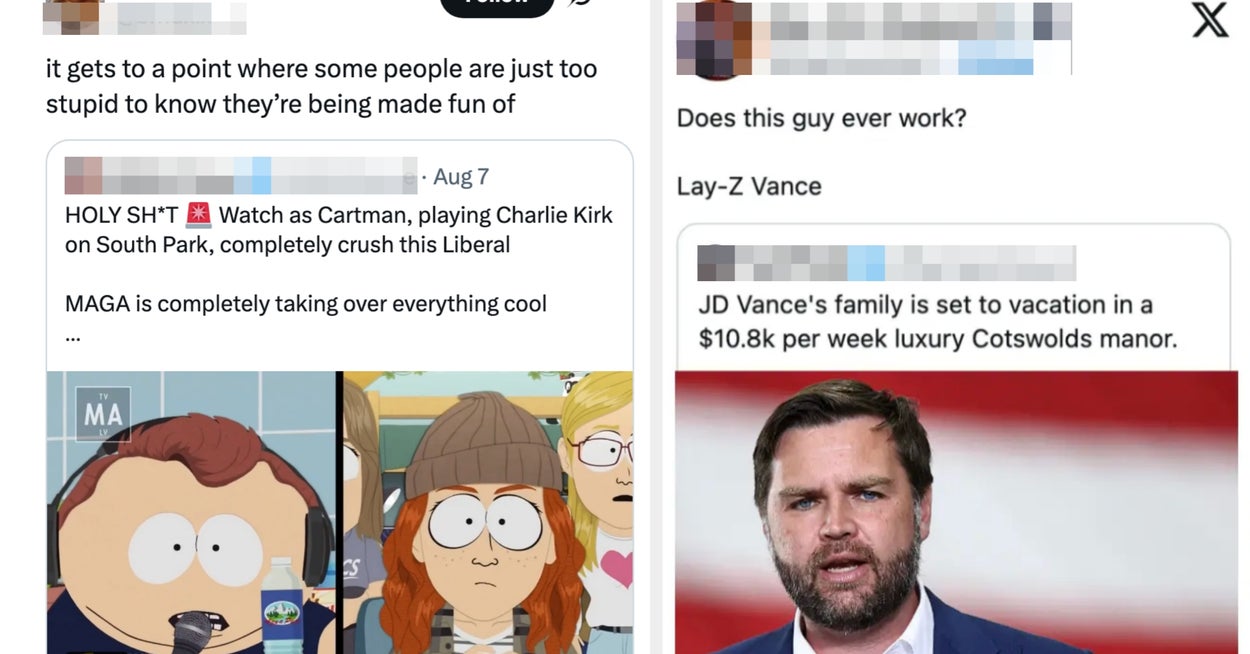1250x654 pixels.
Task: Click the 'Does this guy ever work?' text
Action: (x=821, y=118)
